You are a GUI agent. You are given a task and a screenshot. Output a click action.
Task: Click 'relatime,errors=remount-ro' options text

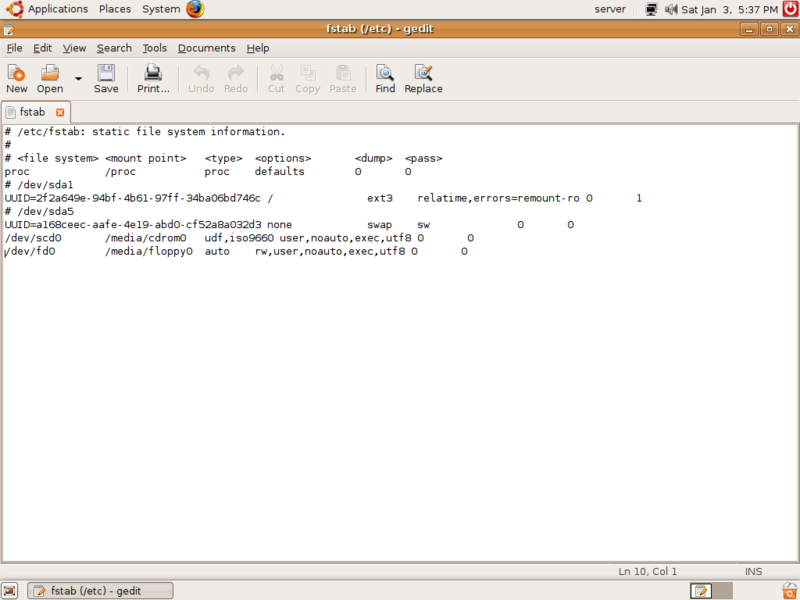coord(498,198)
